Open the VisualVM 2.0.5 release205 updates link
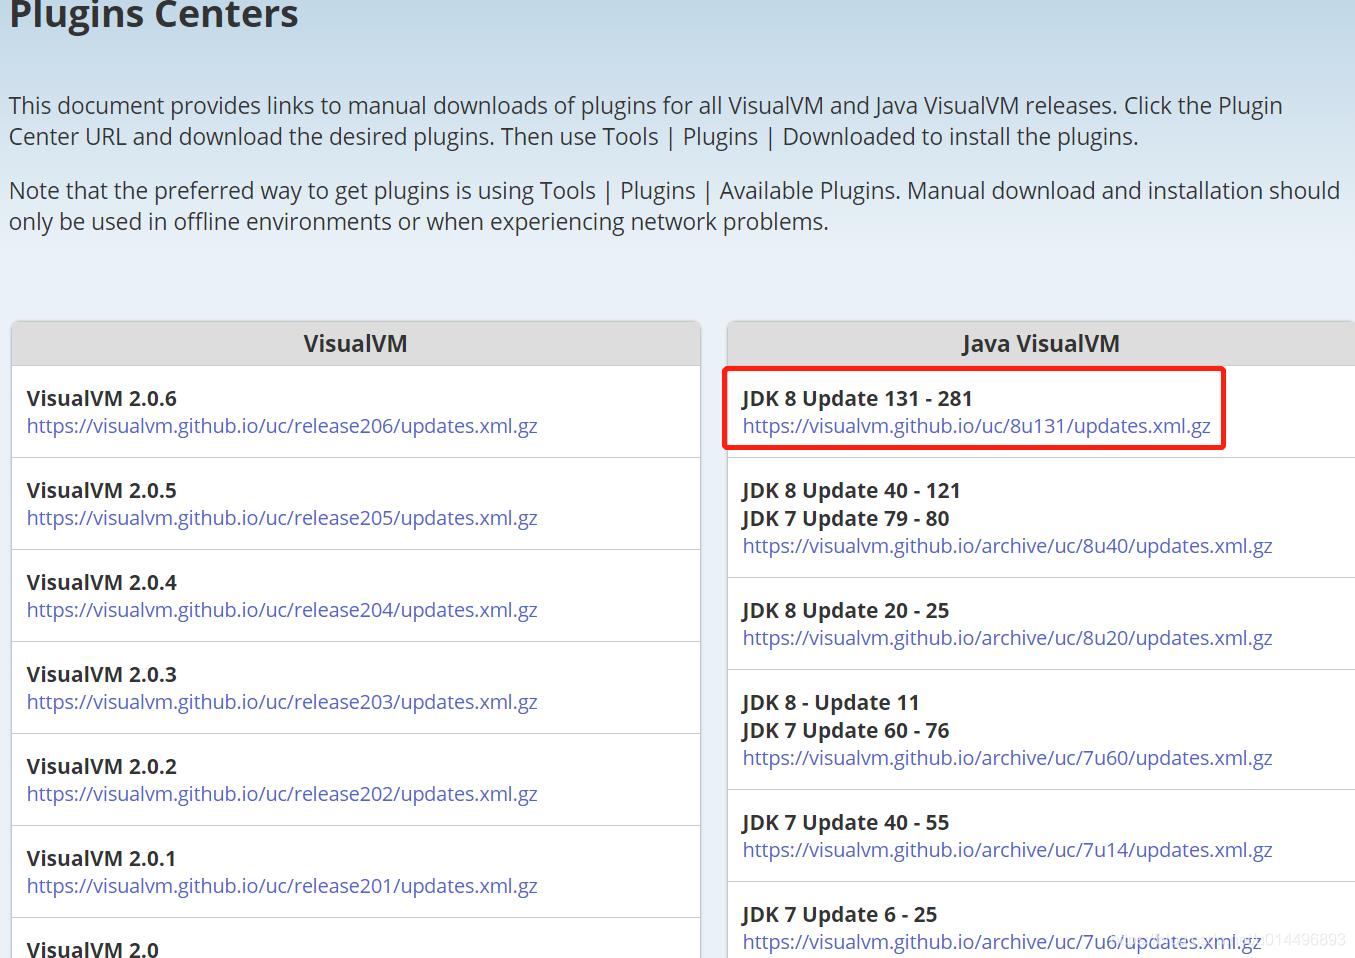The height and width of the screenshot is (958, 1355). [282, 518]
